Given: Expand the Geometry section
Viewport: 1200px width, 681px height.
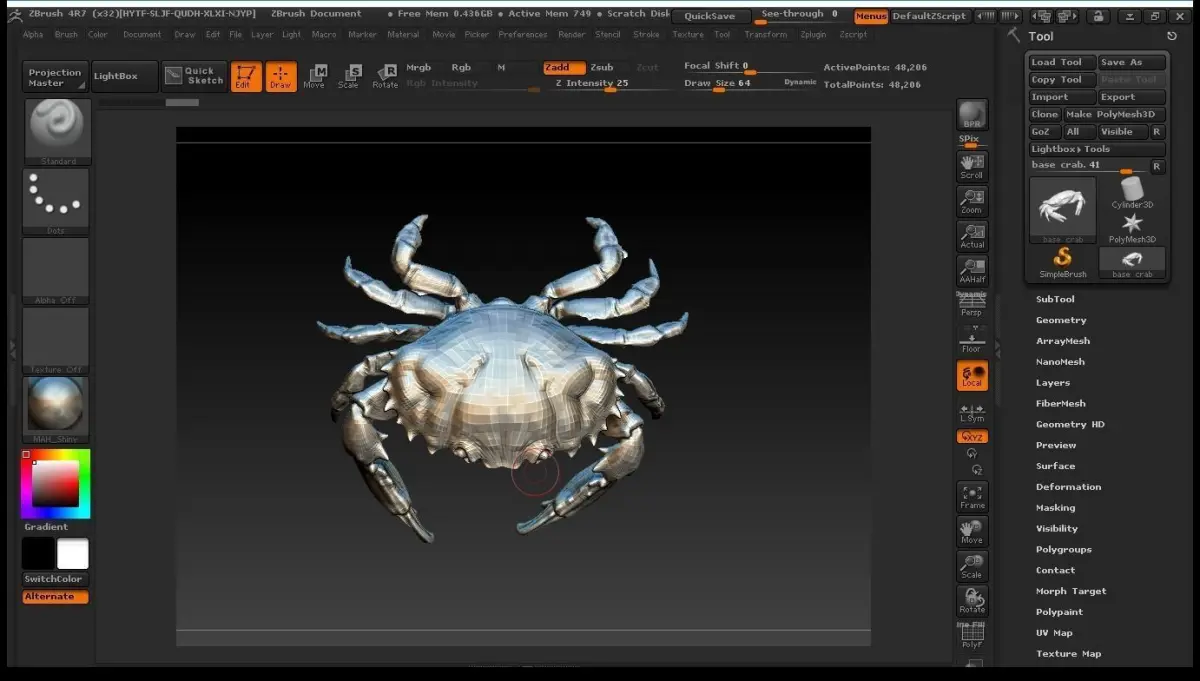Looking at the screenshot, I should tap(1061, 320).
